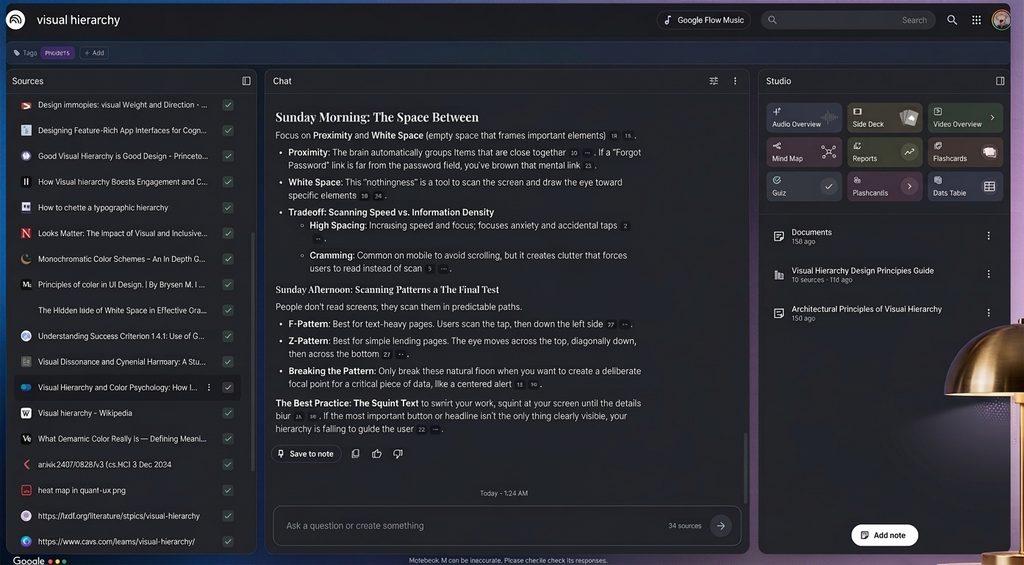
Task: Open the Google apps grid icon
Action: 976,20
